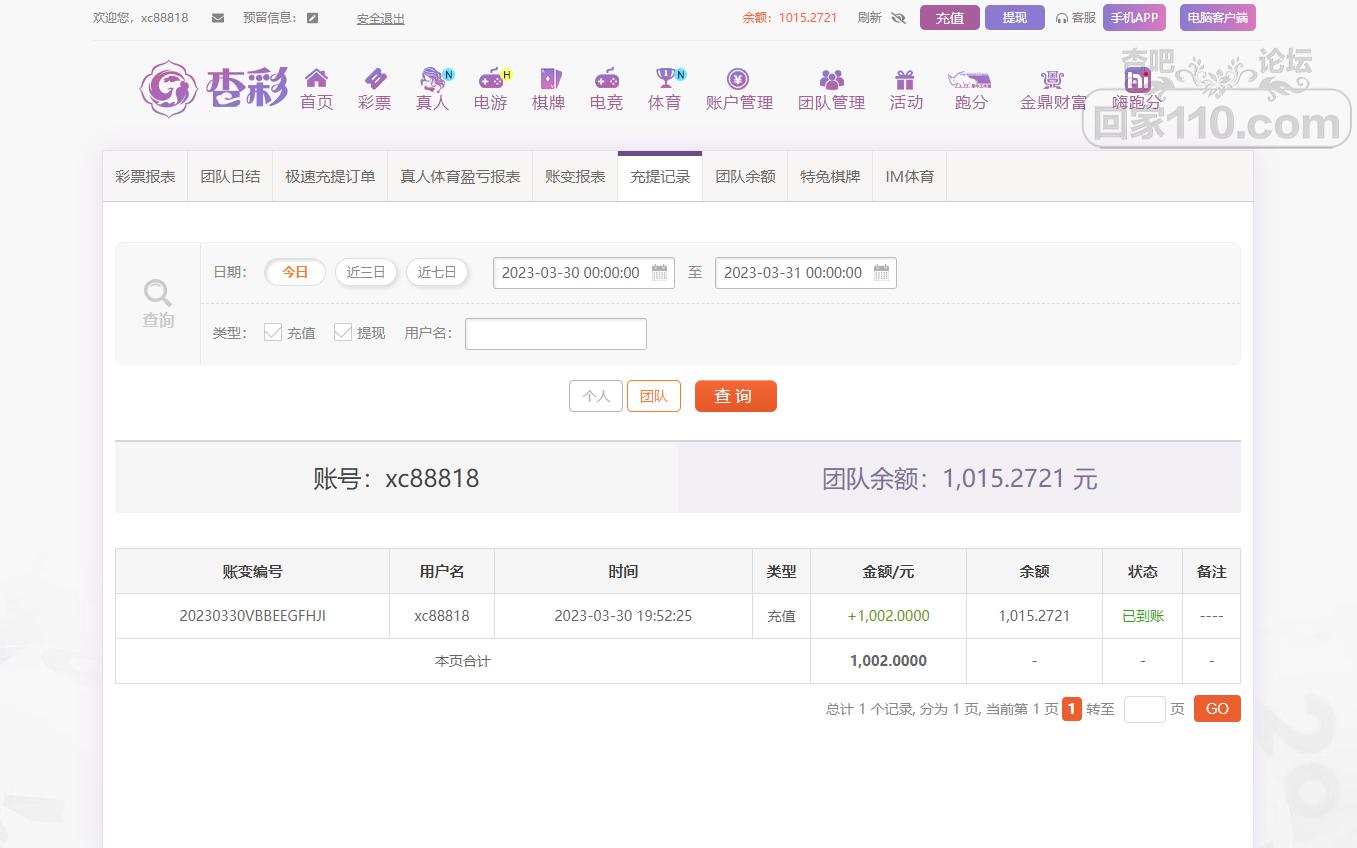Open the start date calendar picker

(x=660, y=272)
